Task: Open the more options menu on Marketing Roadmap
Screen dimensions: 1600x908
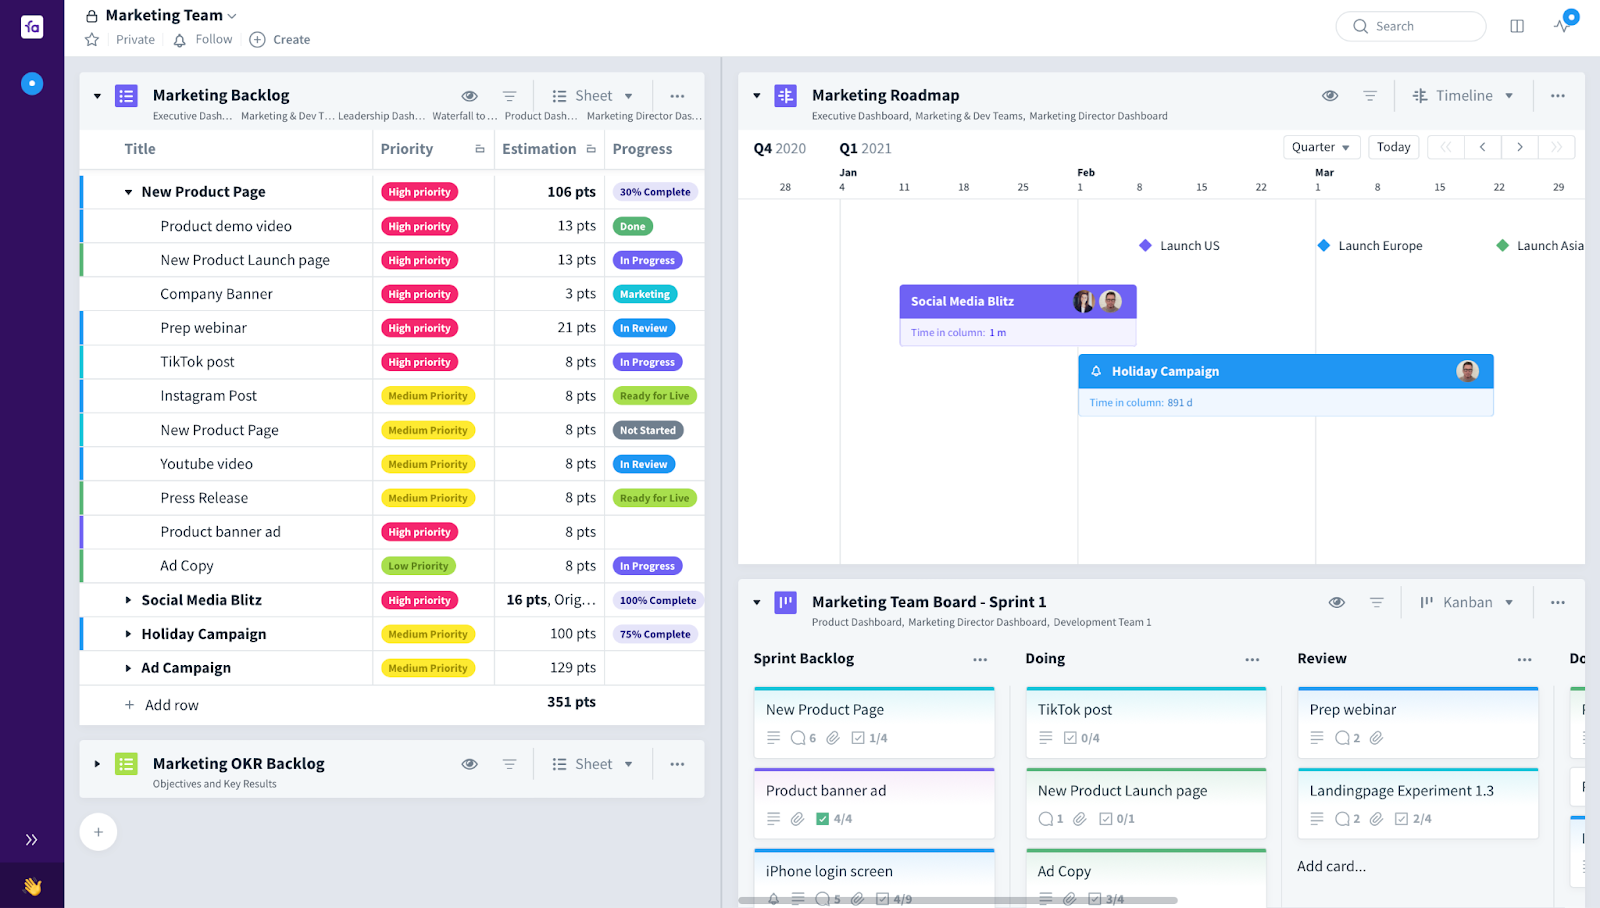Action: tap(1557, 95)
